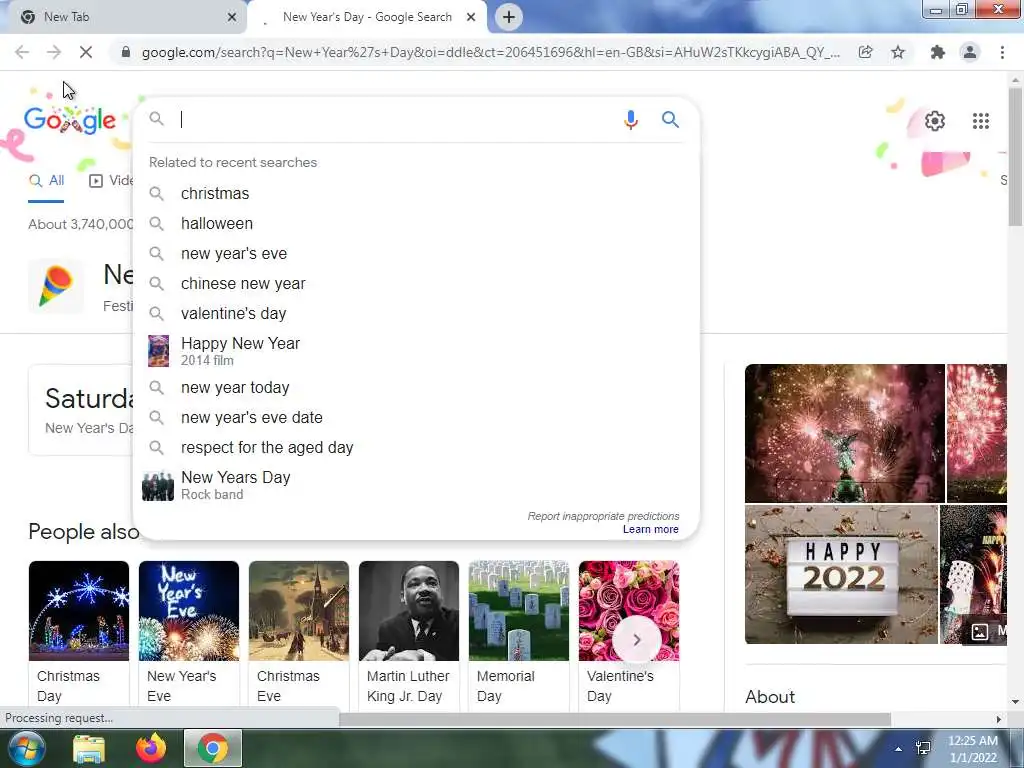Close the New Tab tab
Image resolution: width=1024 pixels, height=768 pixels.
click(x=232, y=17)
